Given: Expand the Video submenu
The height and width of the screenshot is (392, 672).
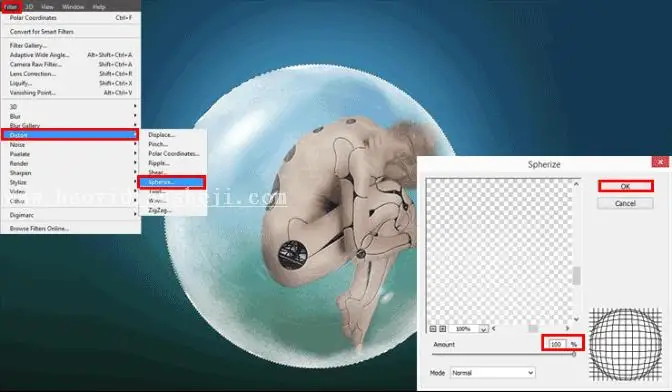Looking at the screenshot, I should (71, 192).
